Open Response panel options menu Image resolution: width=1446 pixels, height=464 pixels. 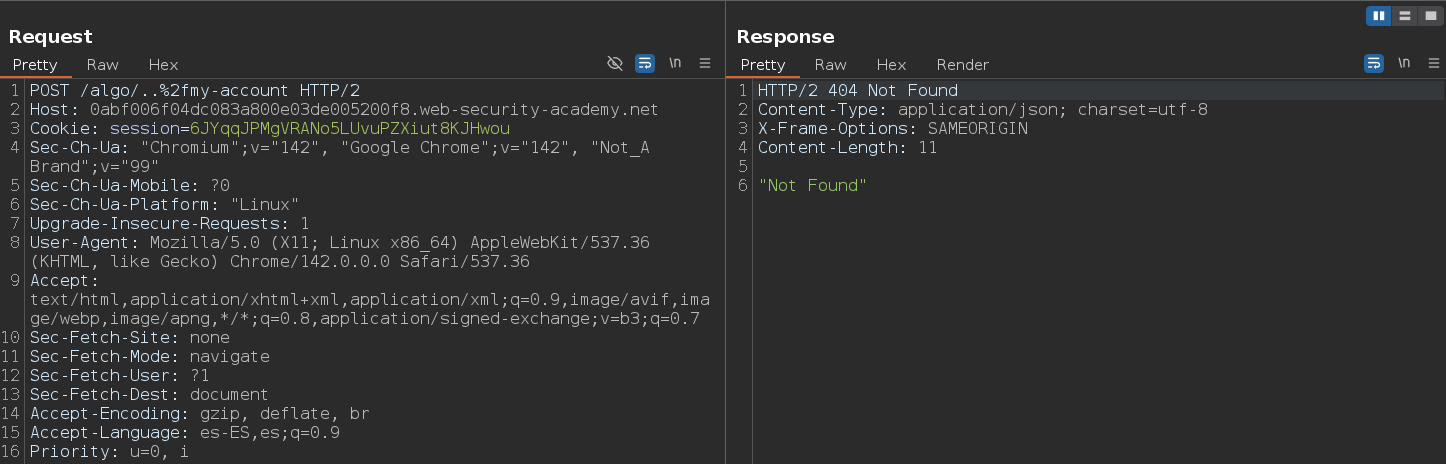tap(1433, 64)
